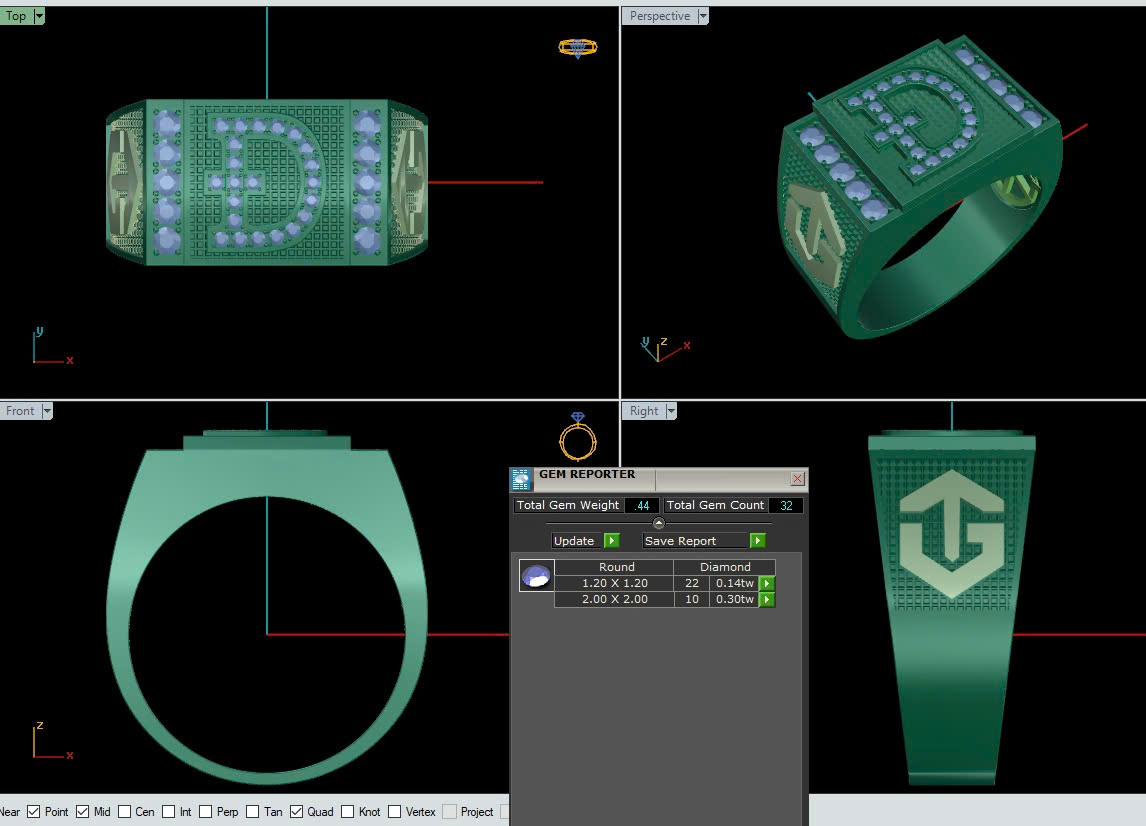The height and width of the screenshot is (826, 1146).
Task: Click the orange ring icon in Front viewport
Action: point(577,436)
